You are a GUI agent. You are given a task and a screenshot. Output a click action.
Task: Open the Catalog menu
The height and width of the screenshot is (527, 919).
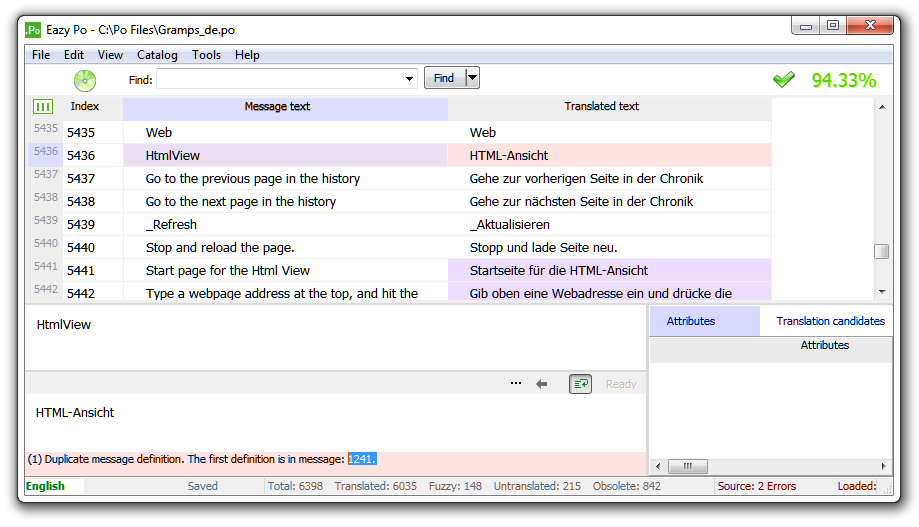pos(157,55)
